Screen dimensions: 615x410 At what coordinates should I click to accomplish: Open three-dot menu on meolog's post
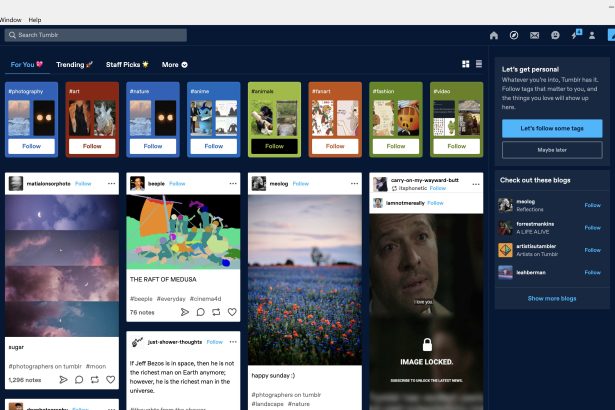click(355, 184)
